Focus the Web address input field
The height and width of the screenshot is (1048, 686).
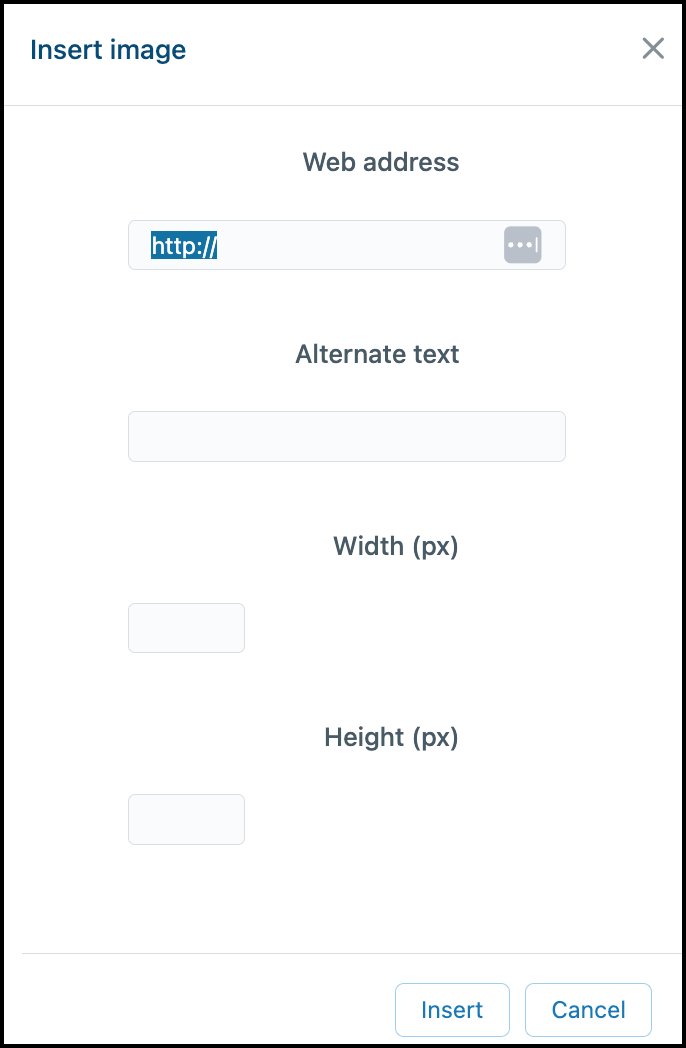(346, 245)
